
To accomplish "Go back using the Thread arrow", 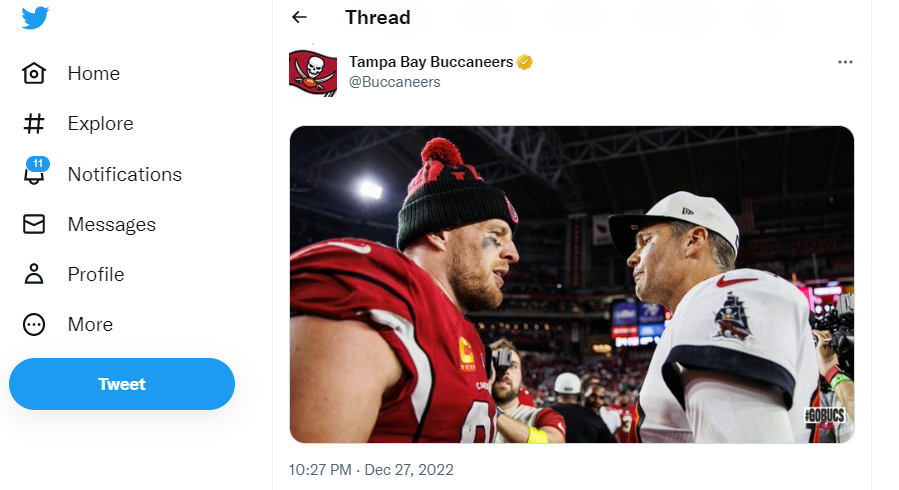I will tap(299, 18).
